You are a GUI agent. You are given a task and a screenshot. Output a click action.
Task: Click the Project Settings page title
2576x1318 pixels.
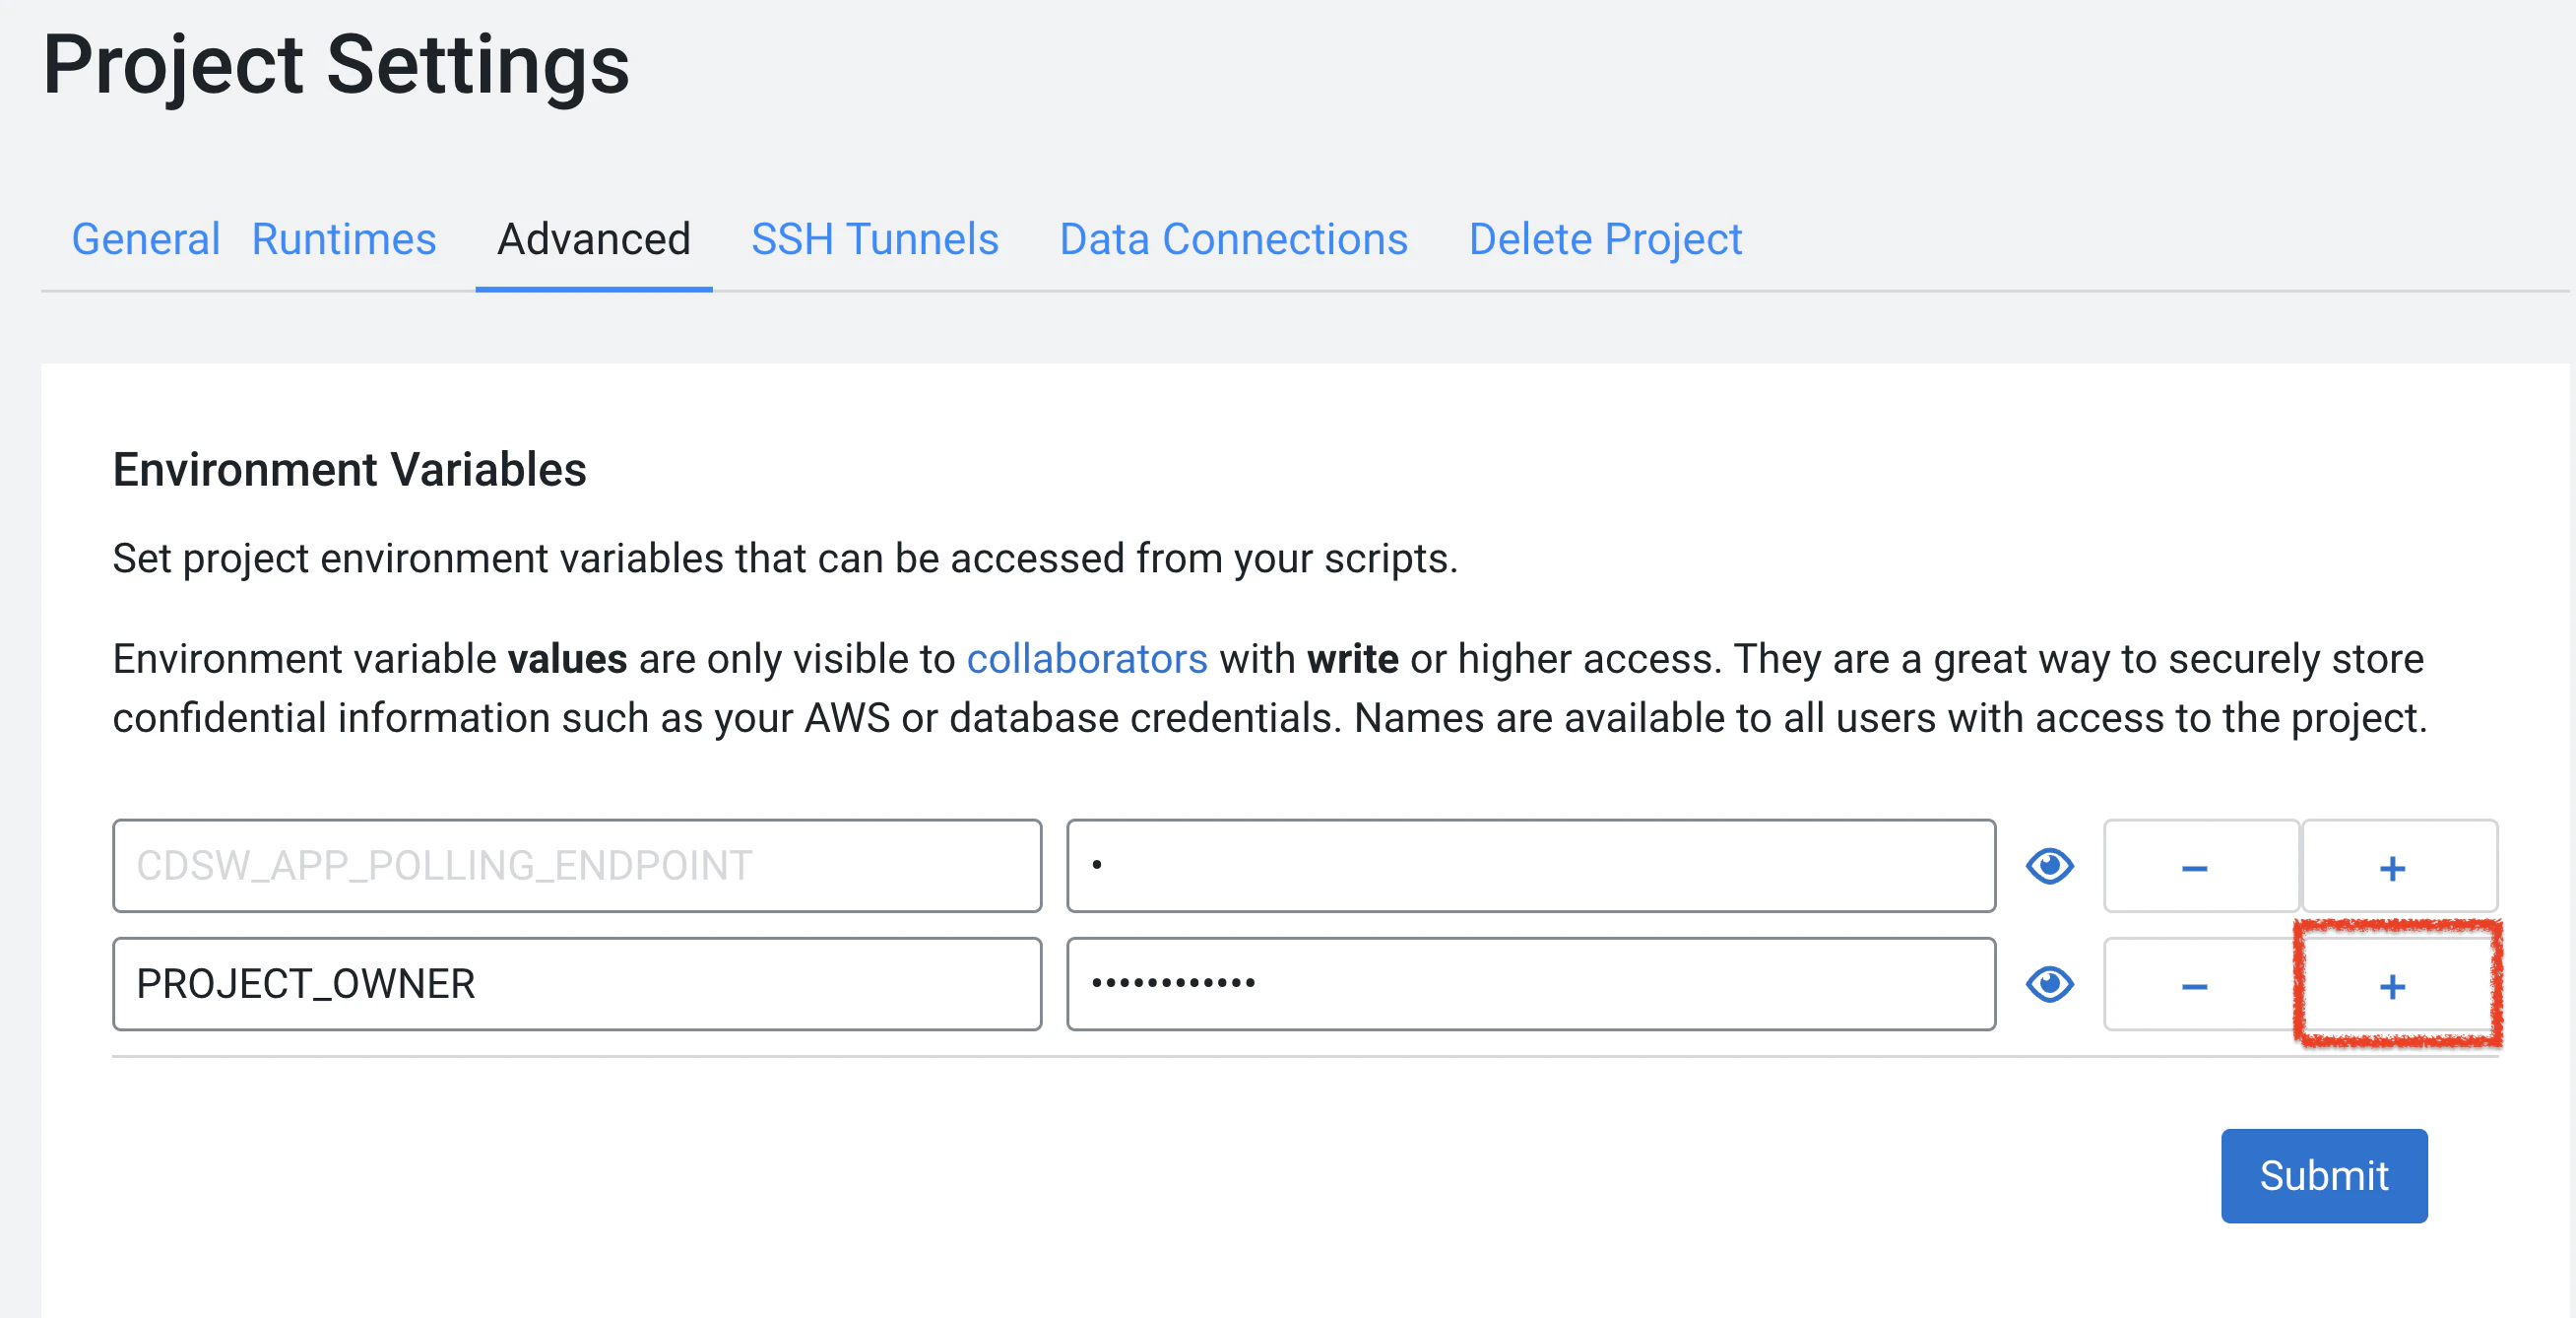(x=336, y=66)
